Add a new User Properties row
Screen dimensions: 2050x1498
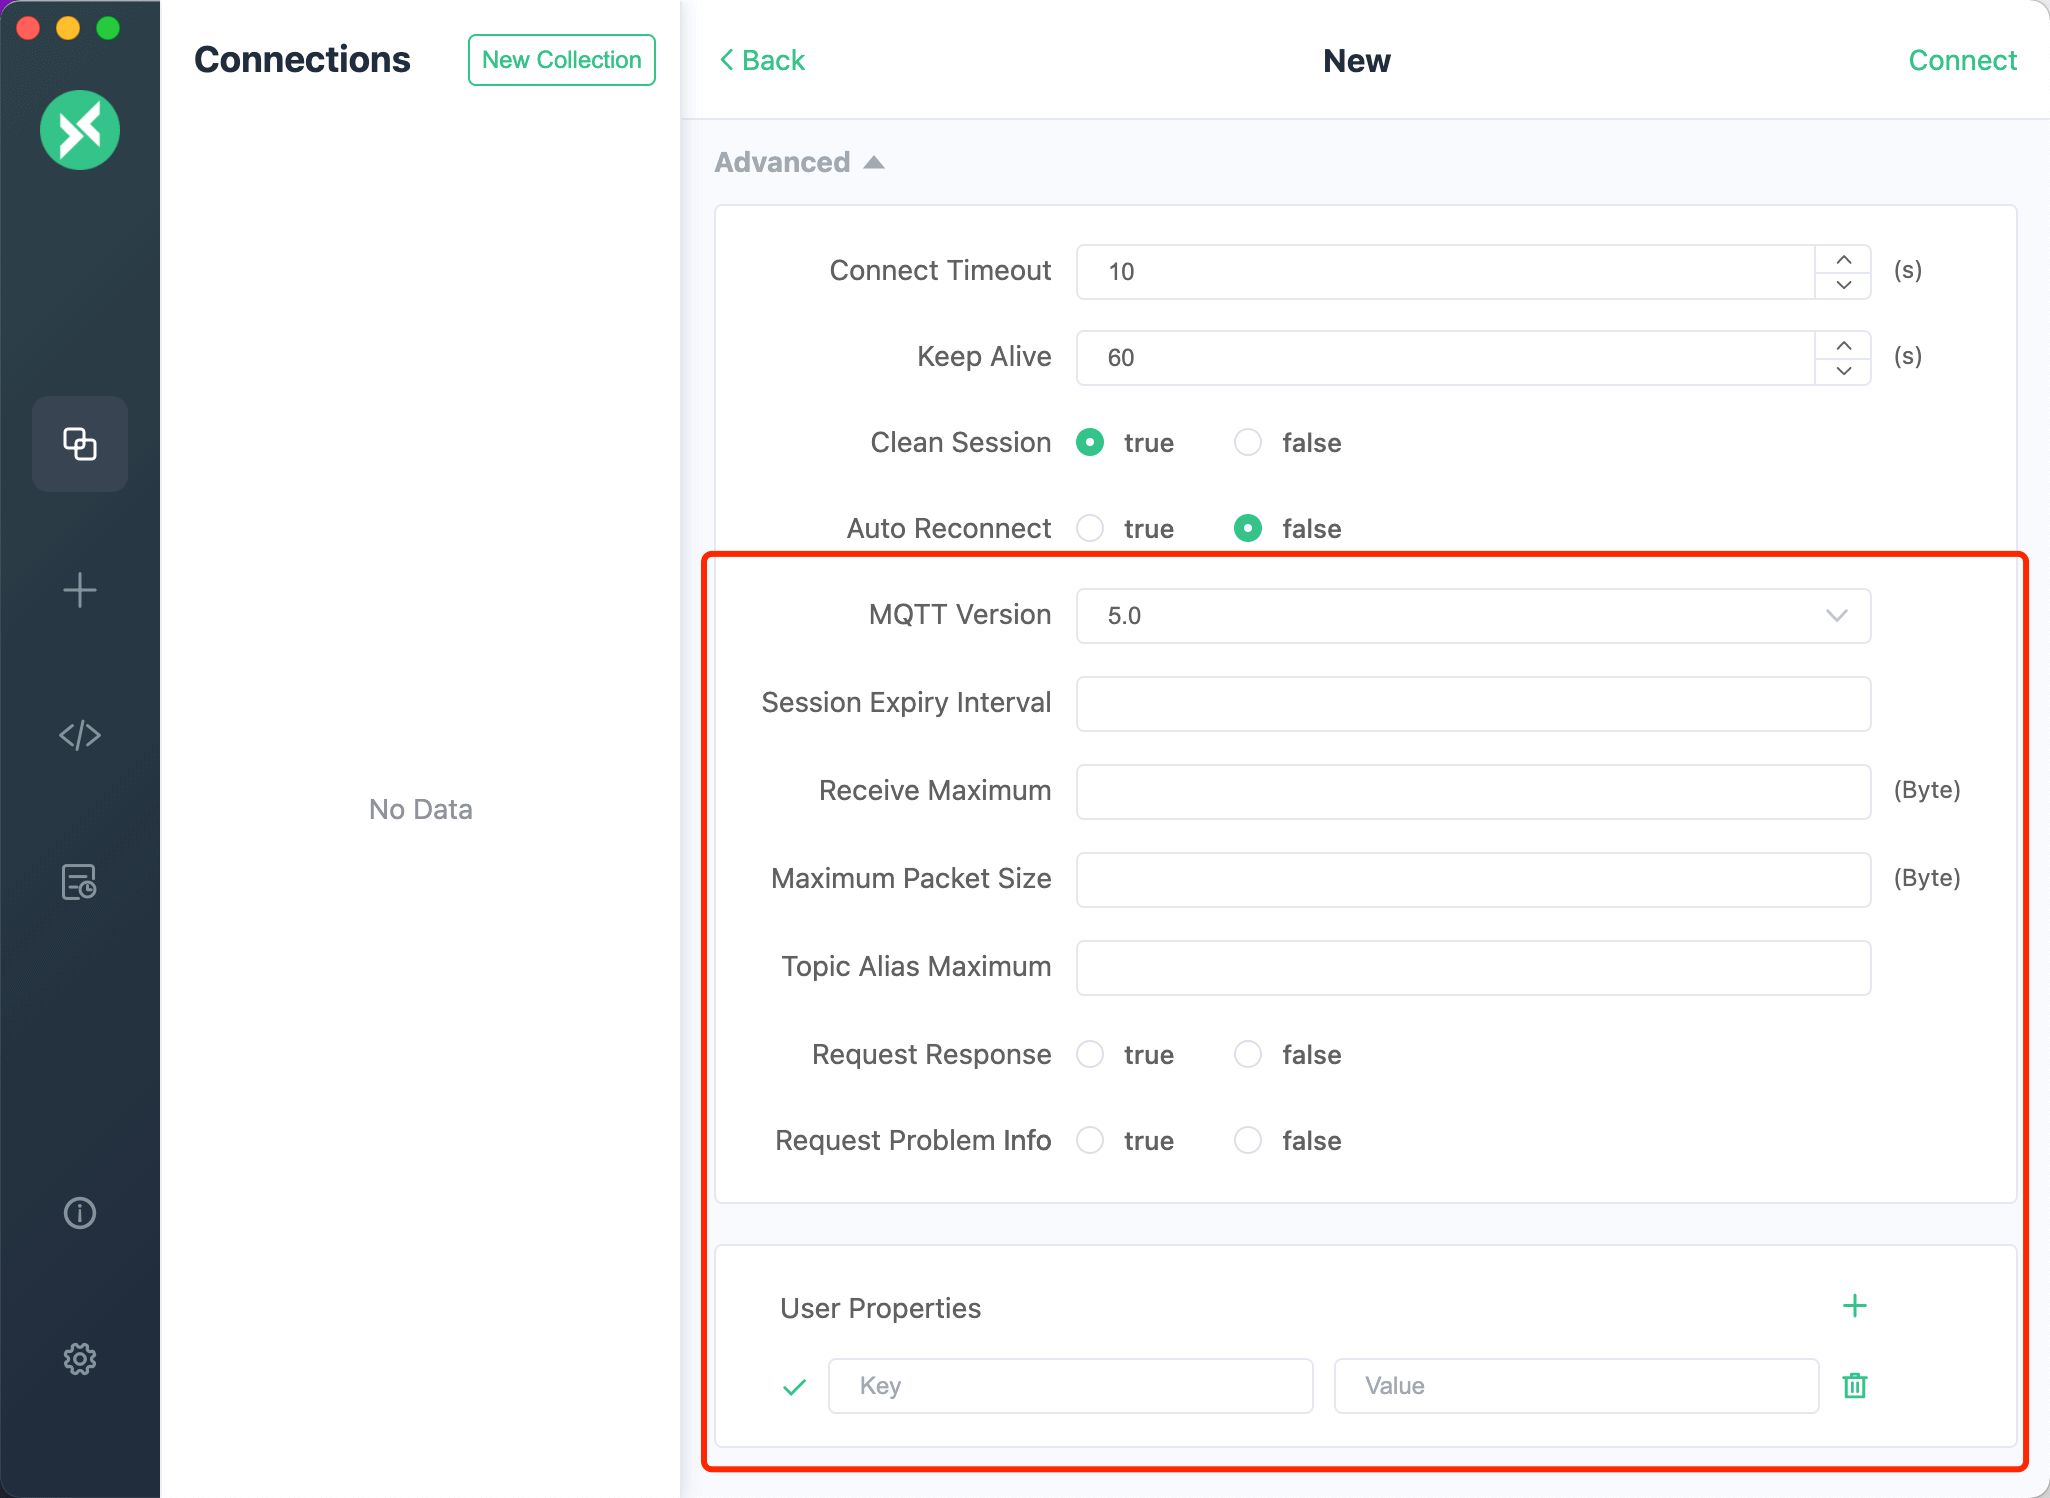(1854, 1306)
